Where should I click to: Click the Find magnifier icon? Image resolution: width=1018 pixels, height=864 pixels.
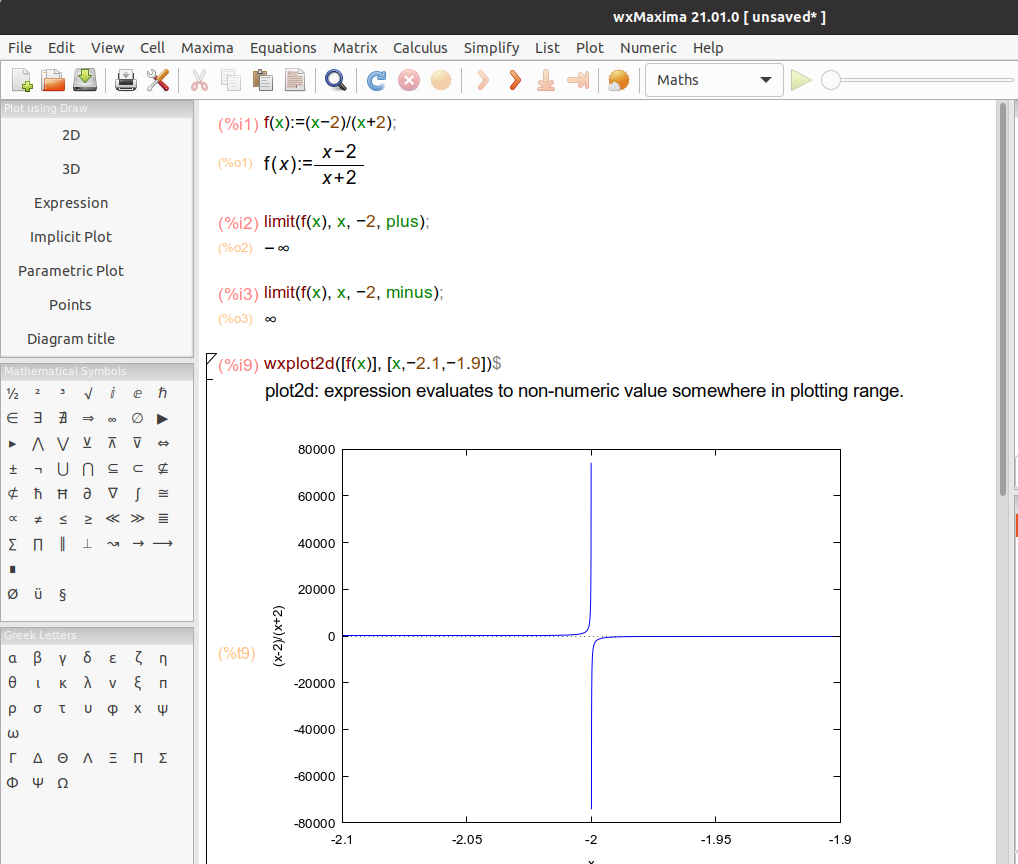pos(335,80)
